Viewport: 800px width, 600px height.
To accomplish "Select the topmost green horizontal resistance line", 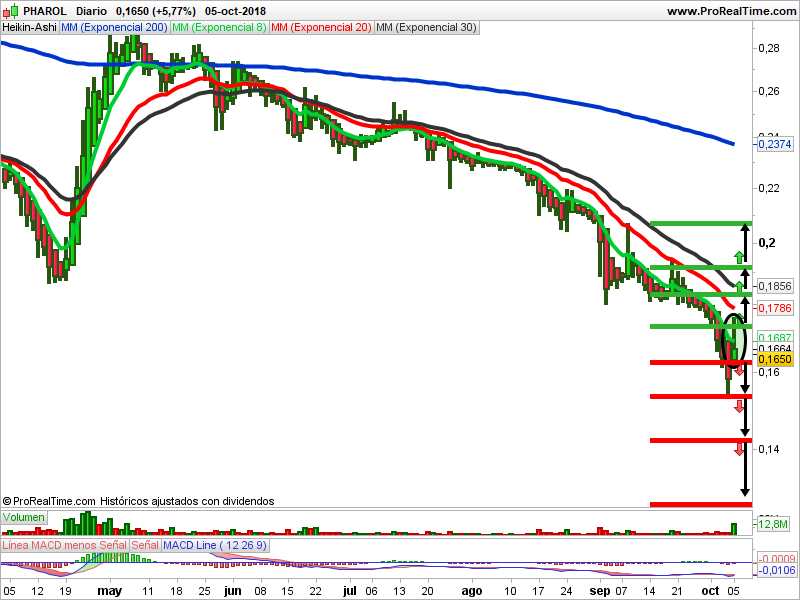I will [700, 223].
